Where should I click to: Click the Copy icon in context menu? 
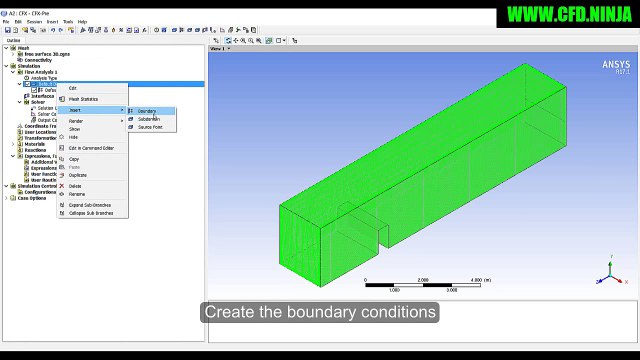point(62,159)
